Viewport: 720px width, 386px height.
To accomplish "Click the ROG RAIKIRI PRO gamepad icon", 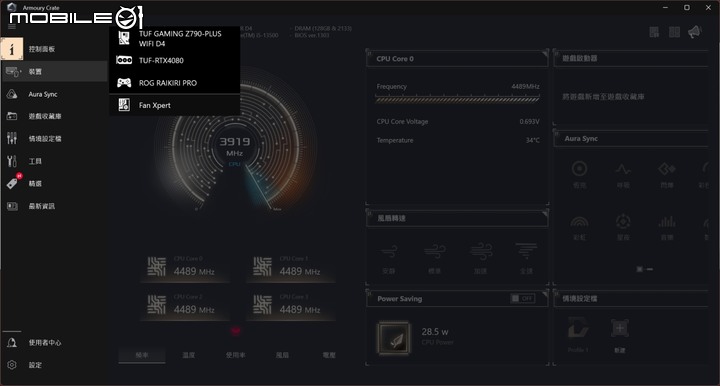I will 124,83.
